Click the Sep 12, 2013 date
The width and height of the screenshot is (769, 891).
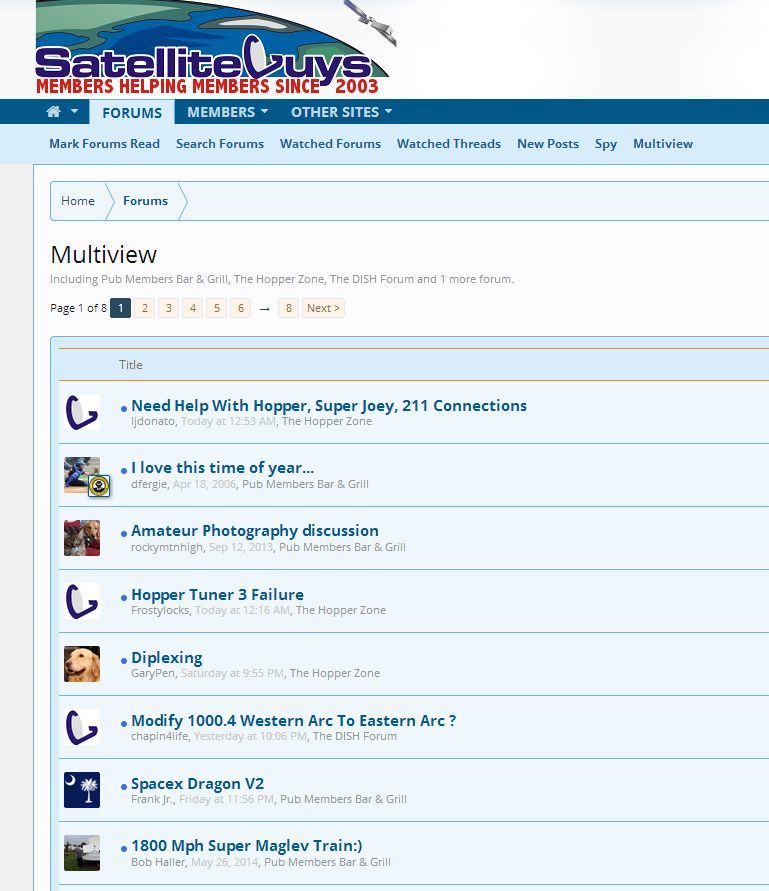pyautogui.click(x=241, y=547)
